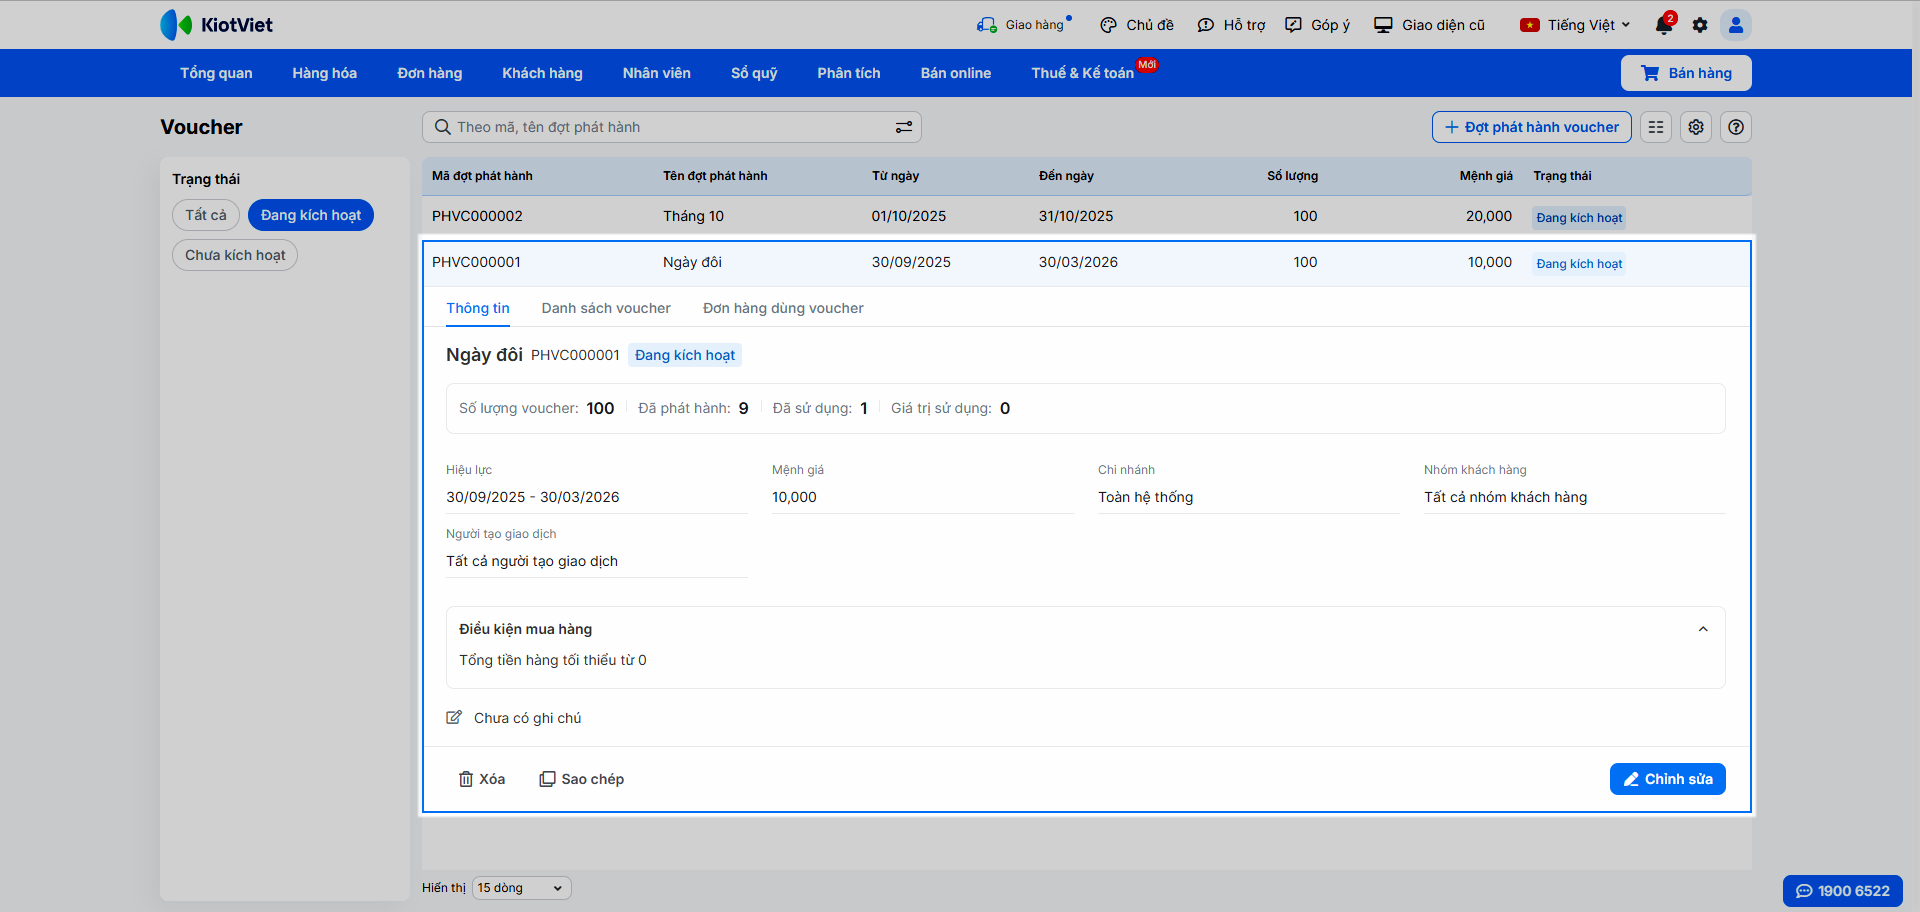The width and height of the screenshot is (1920, 912).
Task: Select "Chưa kích hoạt" status filter
Action: tap(235, 255)
